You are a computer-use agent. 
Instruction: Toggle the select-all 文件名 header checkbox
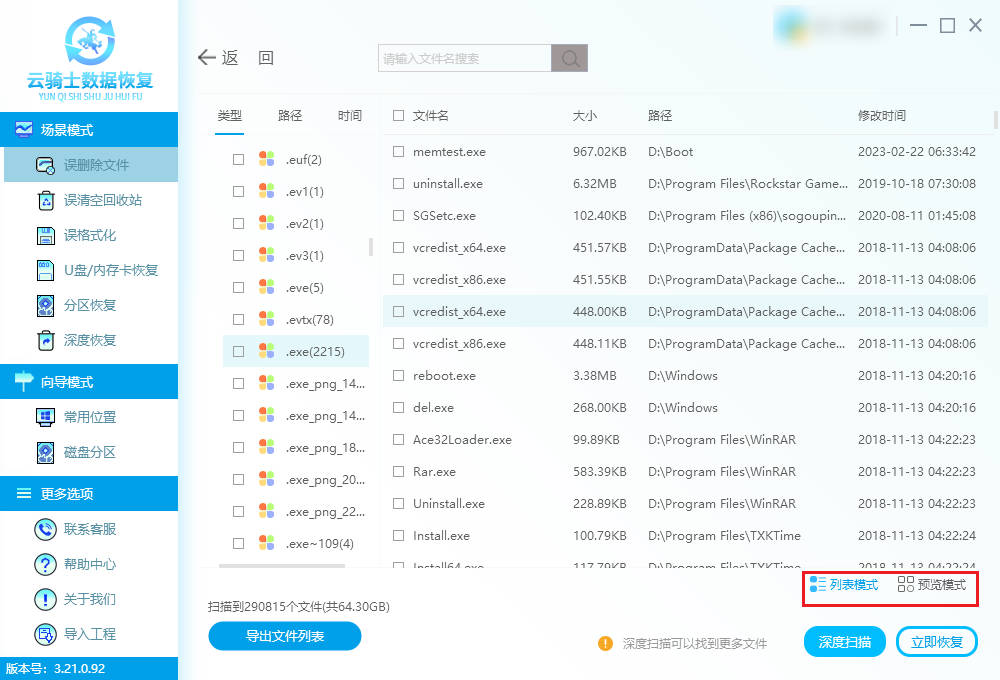pyautogui.click(x=399, y=116)
